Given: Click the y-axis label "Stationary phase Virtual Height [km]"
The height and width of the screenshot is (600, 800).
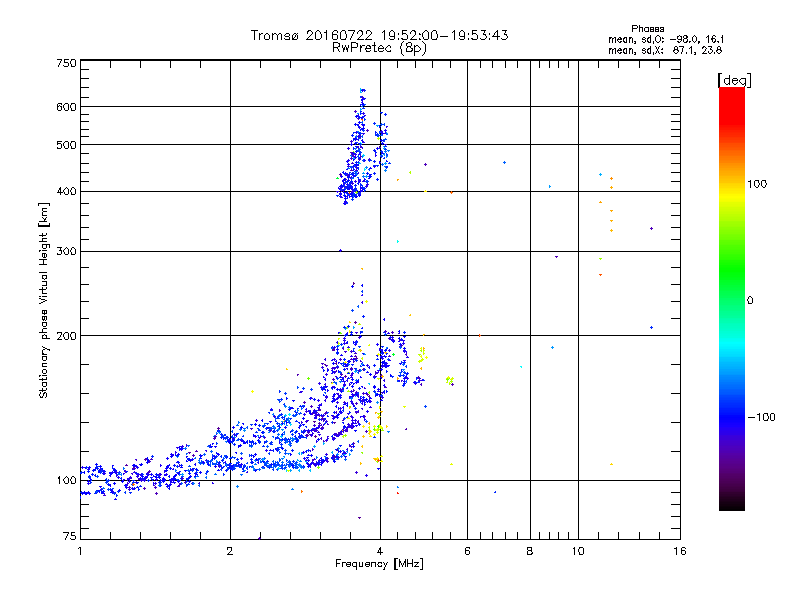Looking at the screenshot, I should pos(43,301).
